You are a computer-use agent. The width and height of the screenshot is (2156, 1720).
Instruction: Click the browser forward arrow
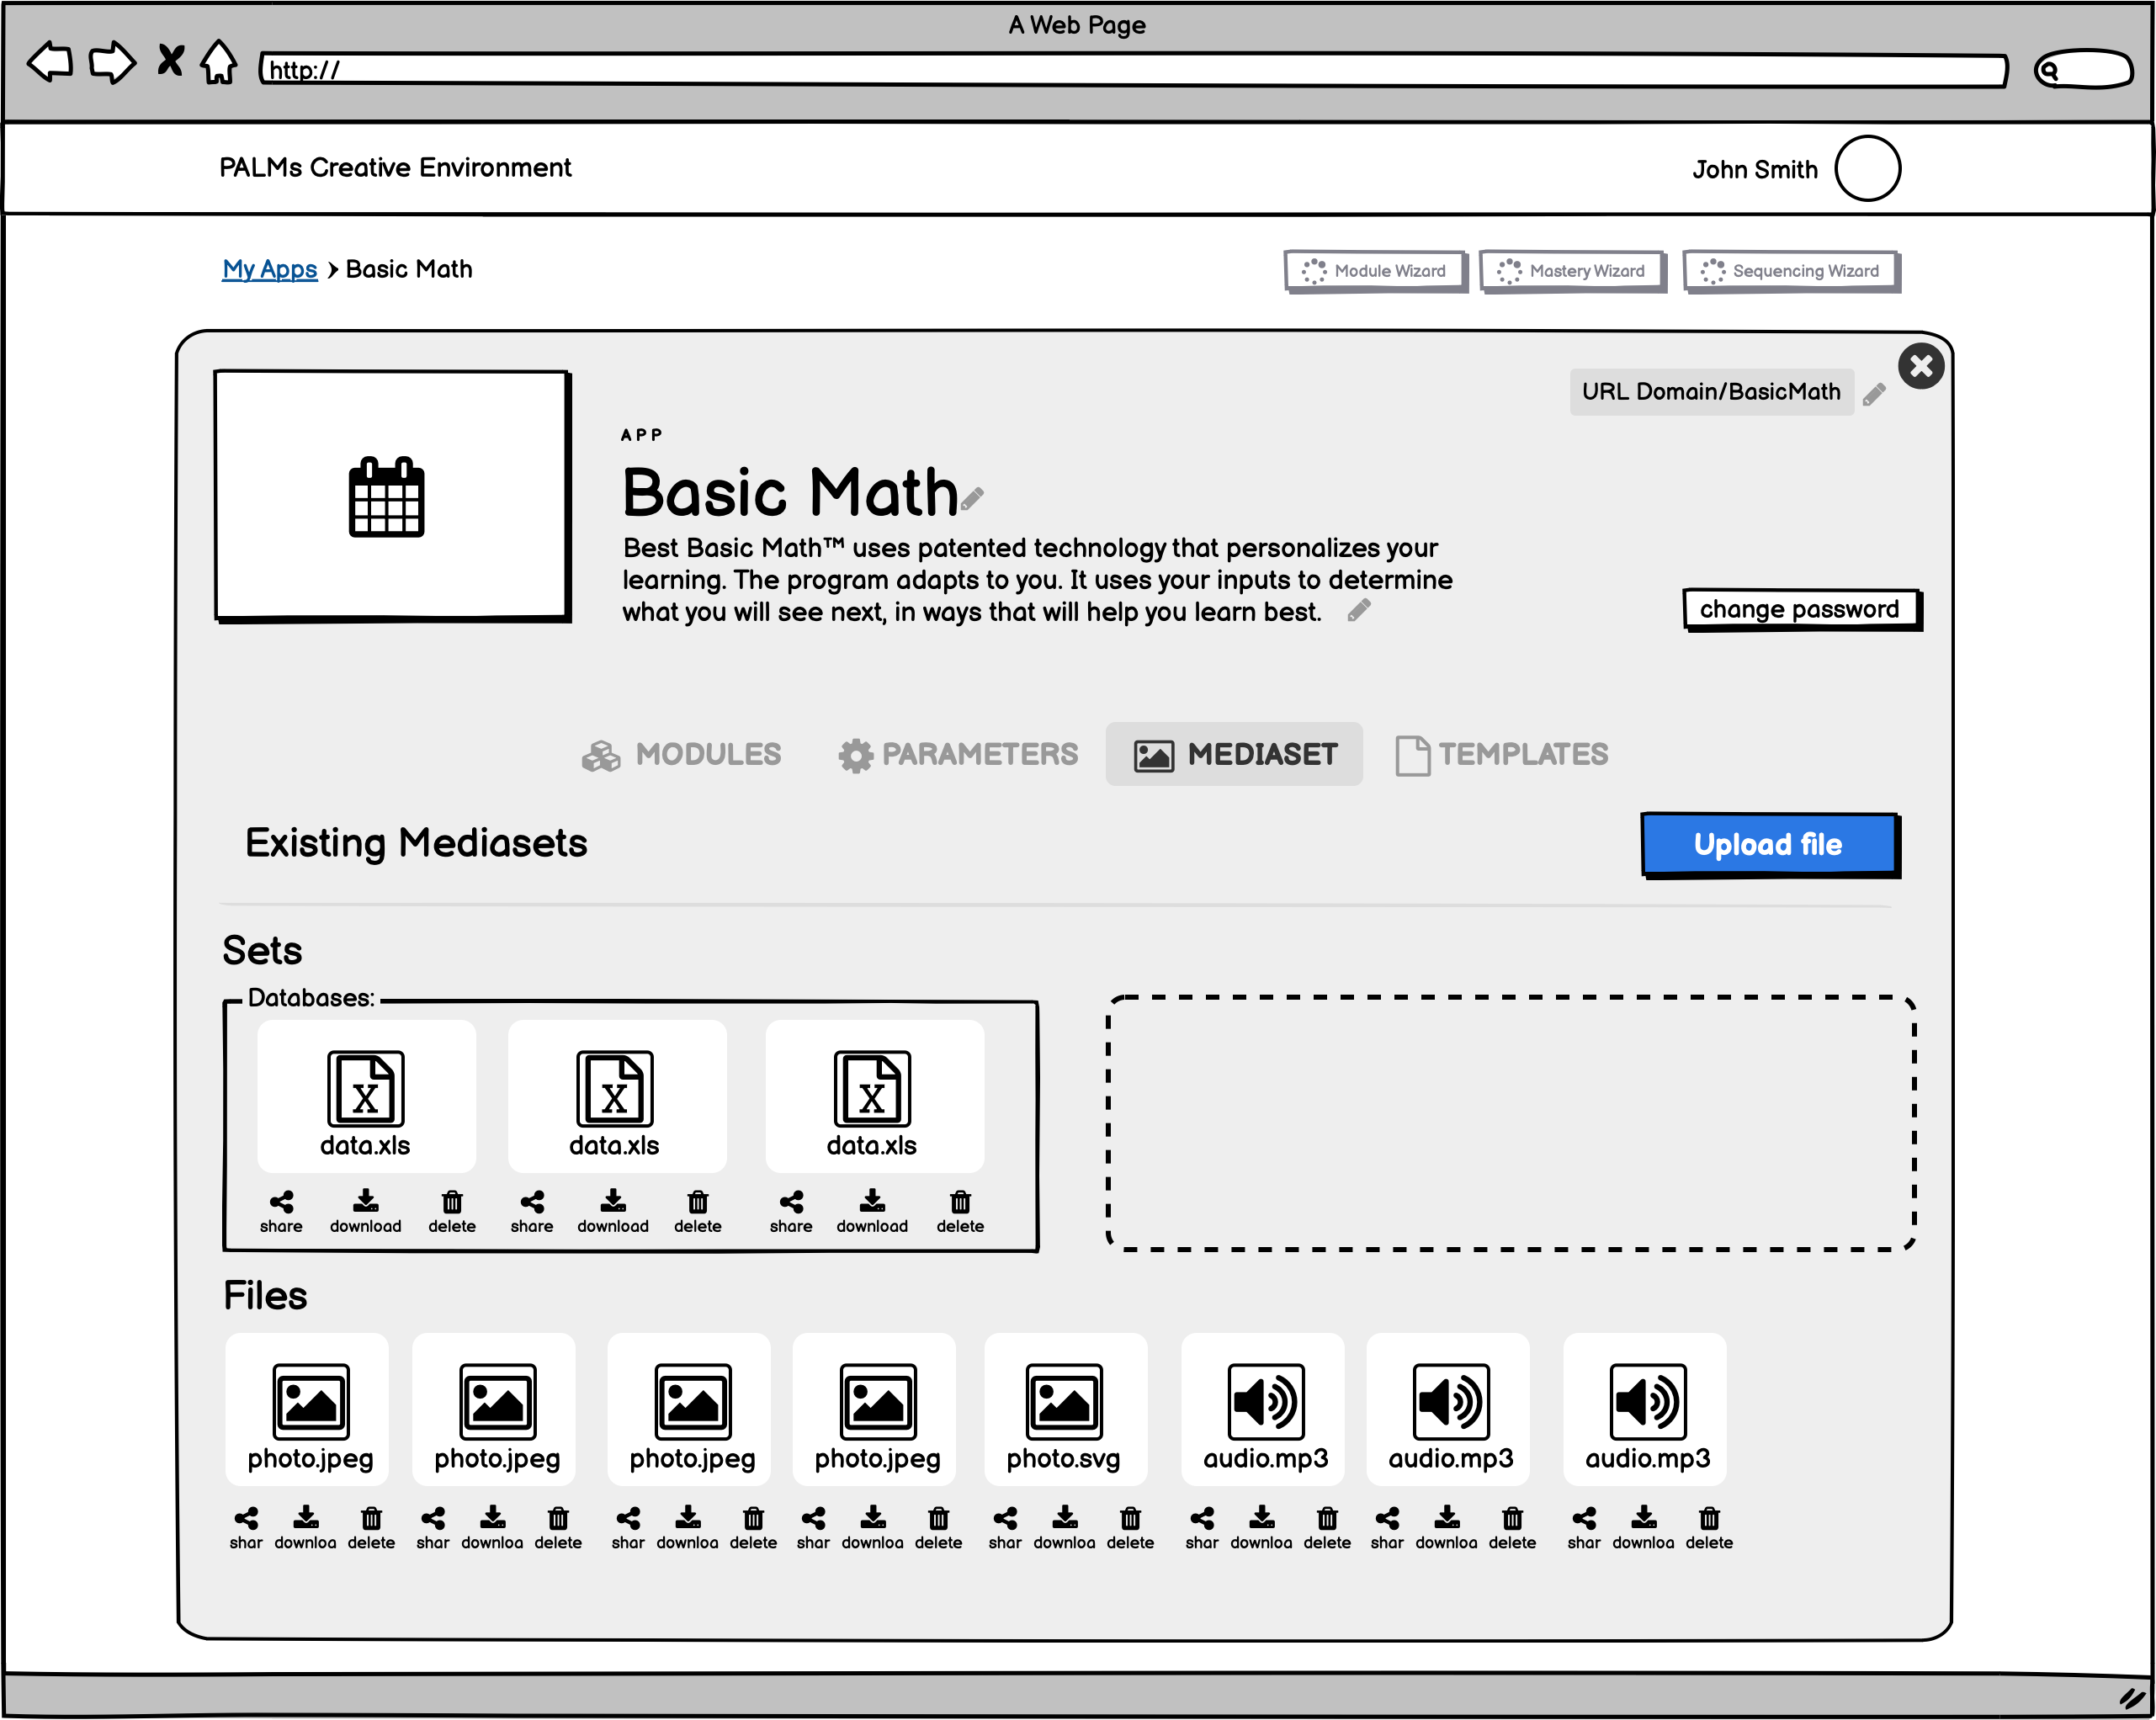112,62
